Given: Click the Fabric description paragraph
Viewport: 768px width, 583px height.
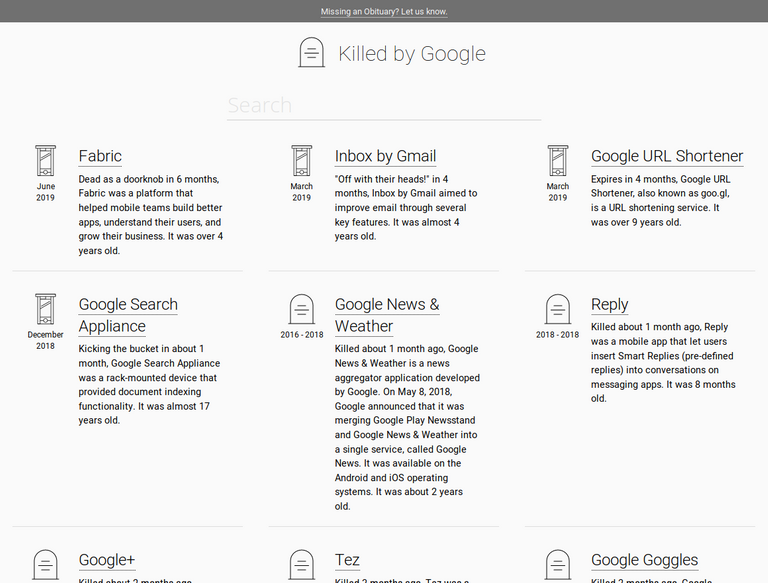Looking at the screenshot, I should point(151,215).
